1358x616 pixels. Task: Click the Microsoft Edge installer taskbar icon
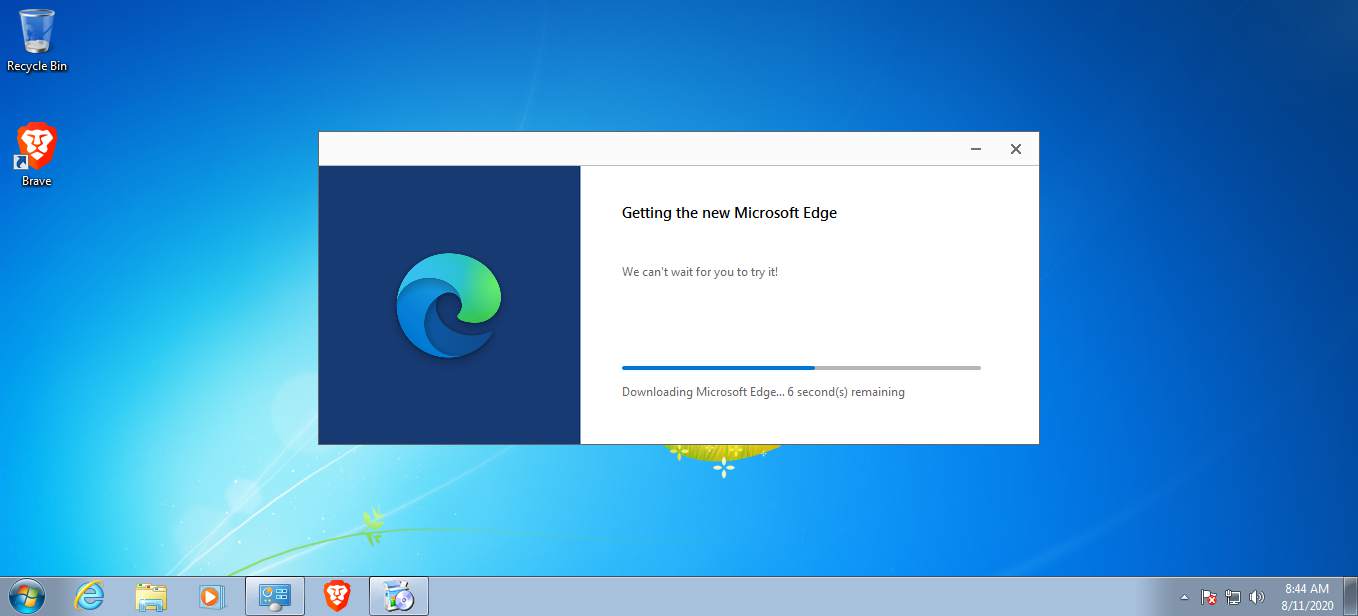point(398,596)
